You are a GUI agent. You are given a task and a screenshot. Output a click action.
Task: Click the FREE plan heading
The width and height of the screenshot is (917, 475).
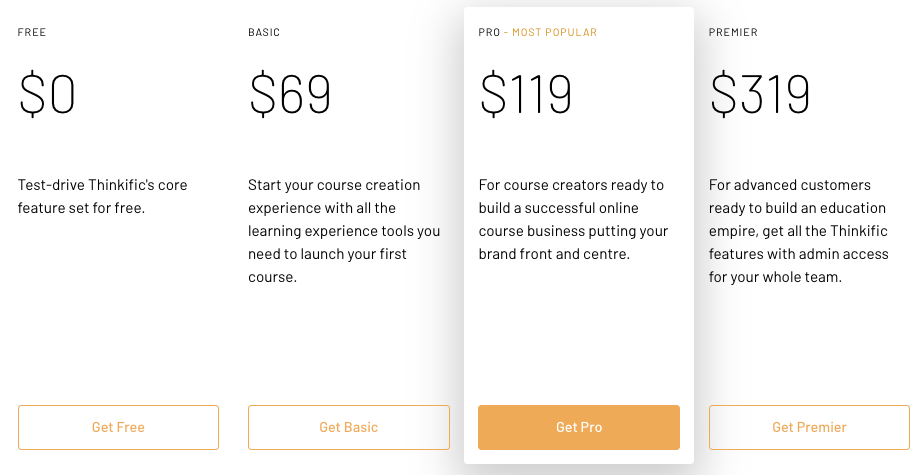coord(32,33)
